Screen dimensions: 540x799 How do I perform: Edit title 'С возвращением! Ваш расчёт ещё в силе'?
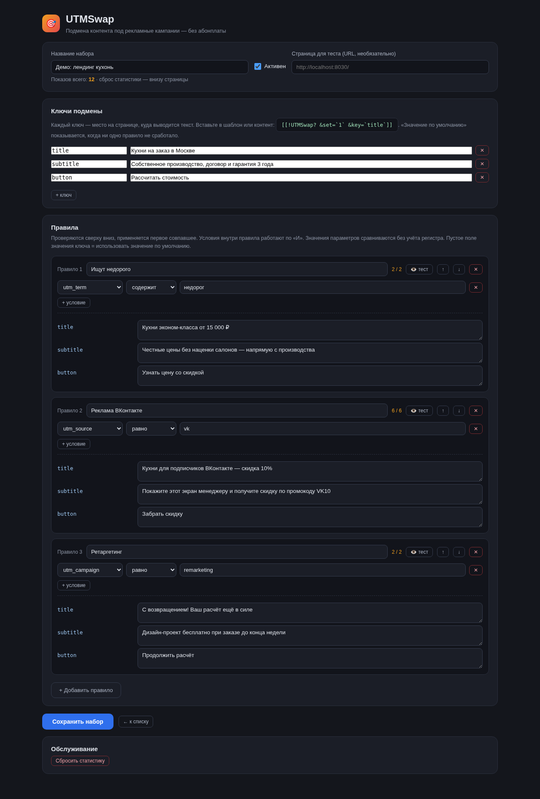coord(310,612)
